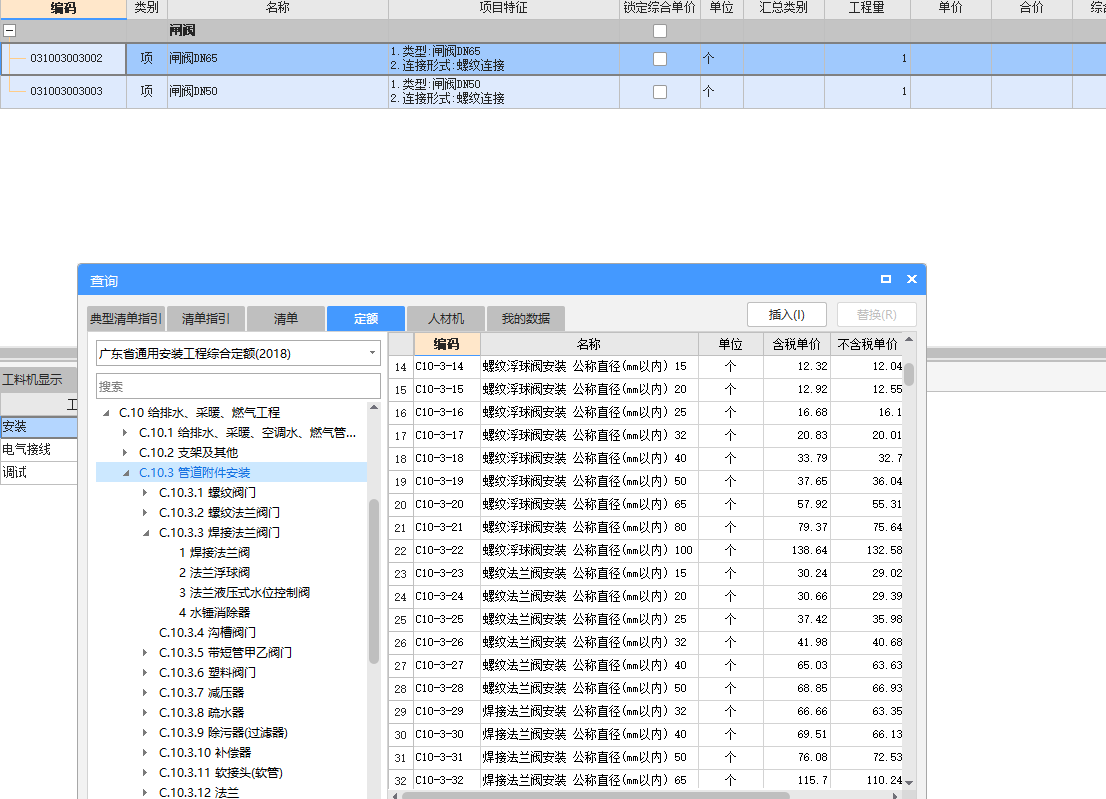Click quota list scrollbar up arrow
The height and width of the screenshot is (799, 1106).
coord(909,339)
